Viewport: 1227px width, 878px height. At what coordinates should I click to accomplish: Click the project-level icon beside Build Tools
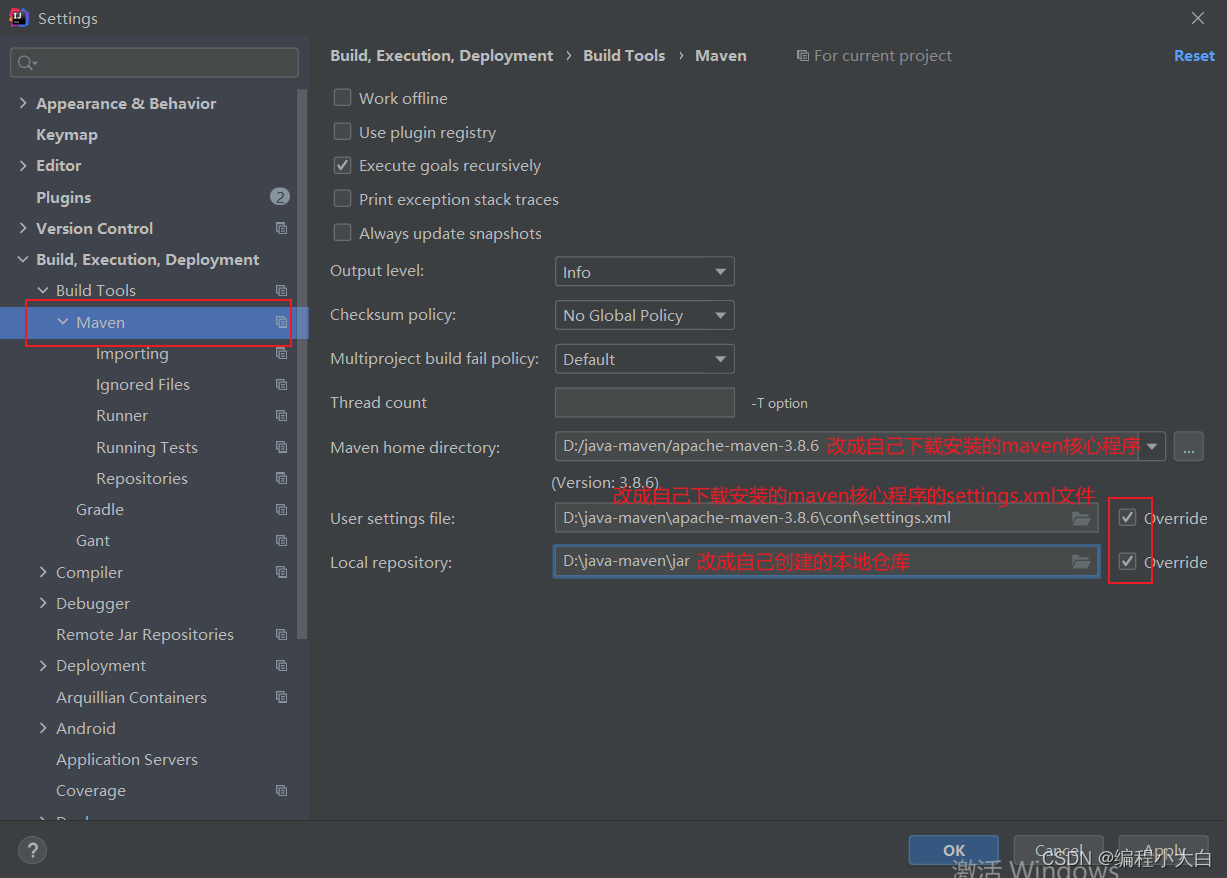coord(281,290)
